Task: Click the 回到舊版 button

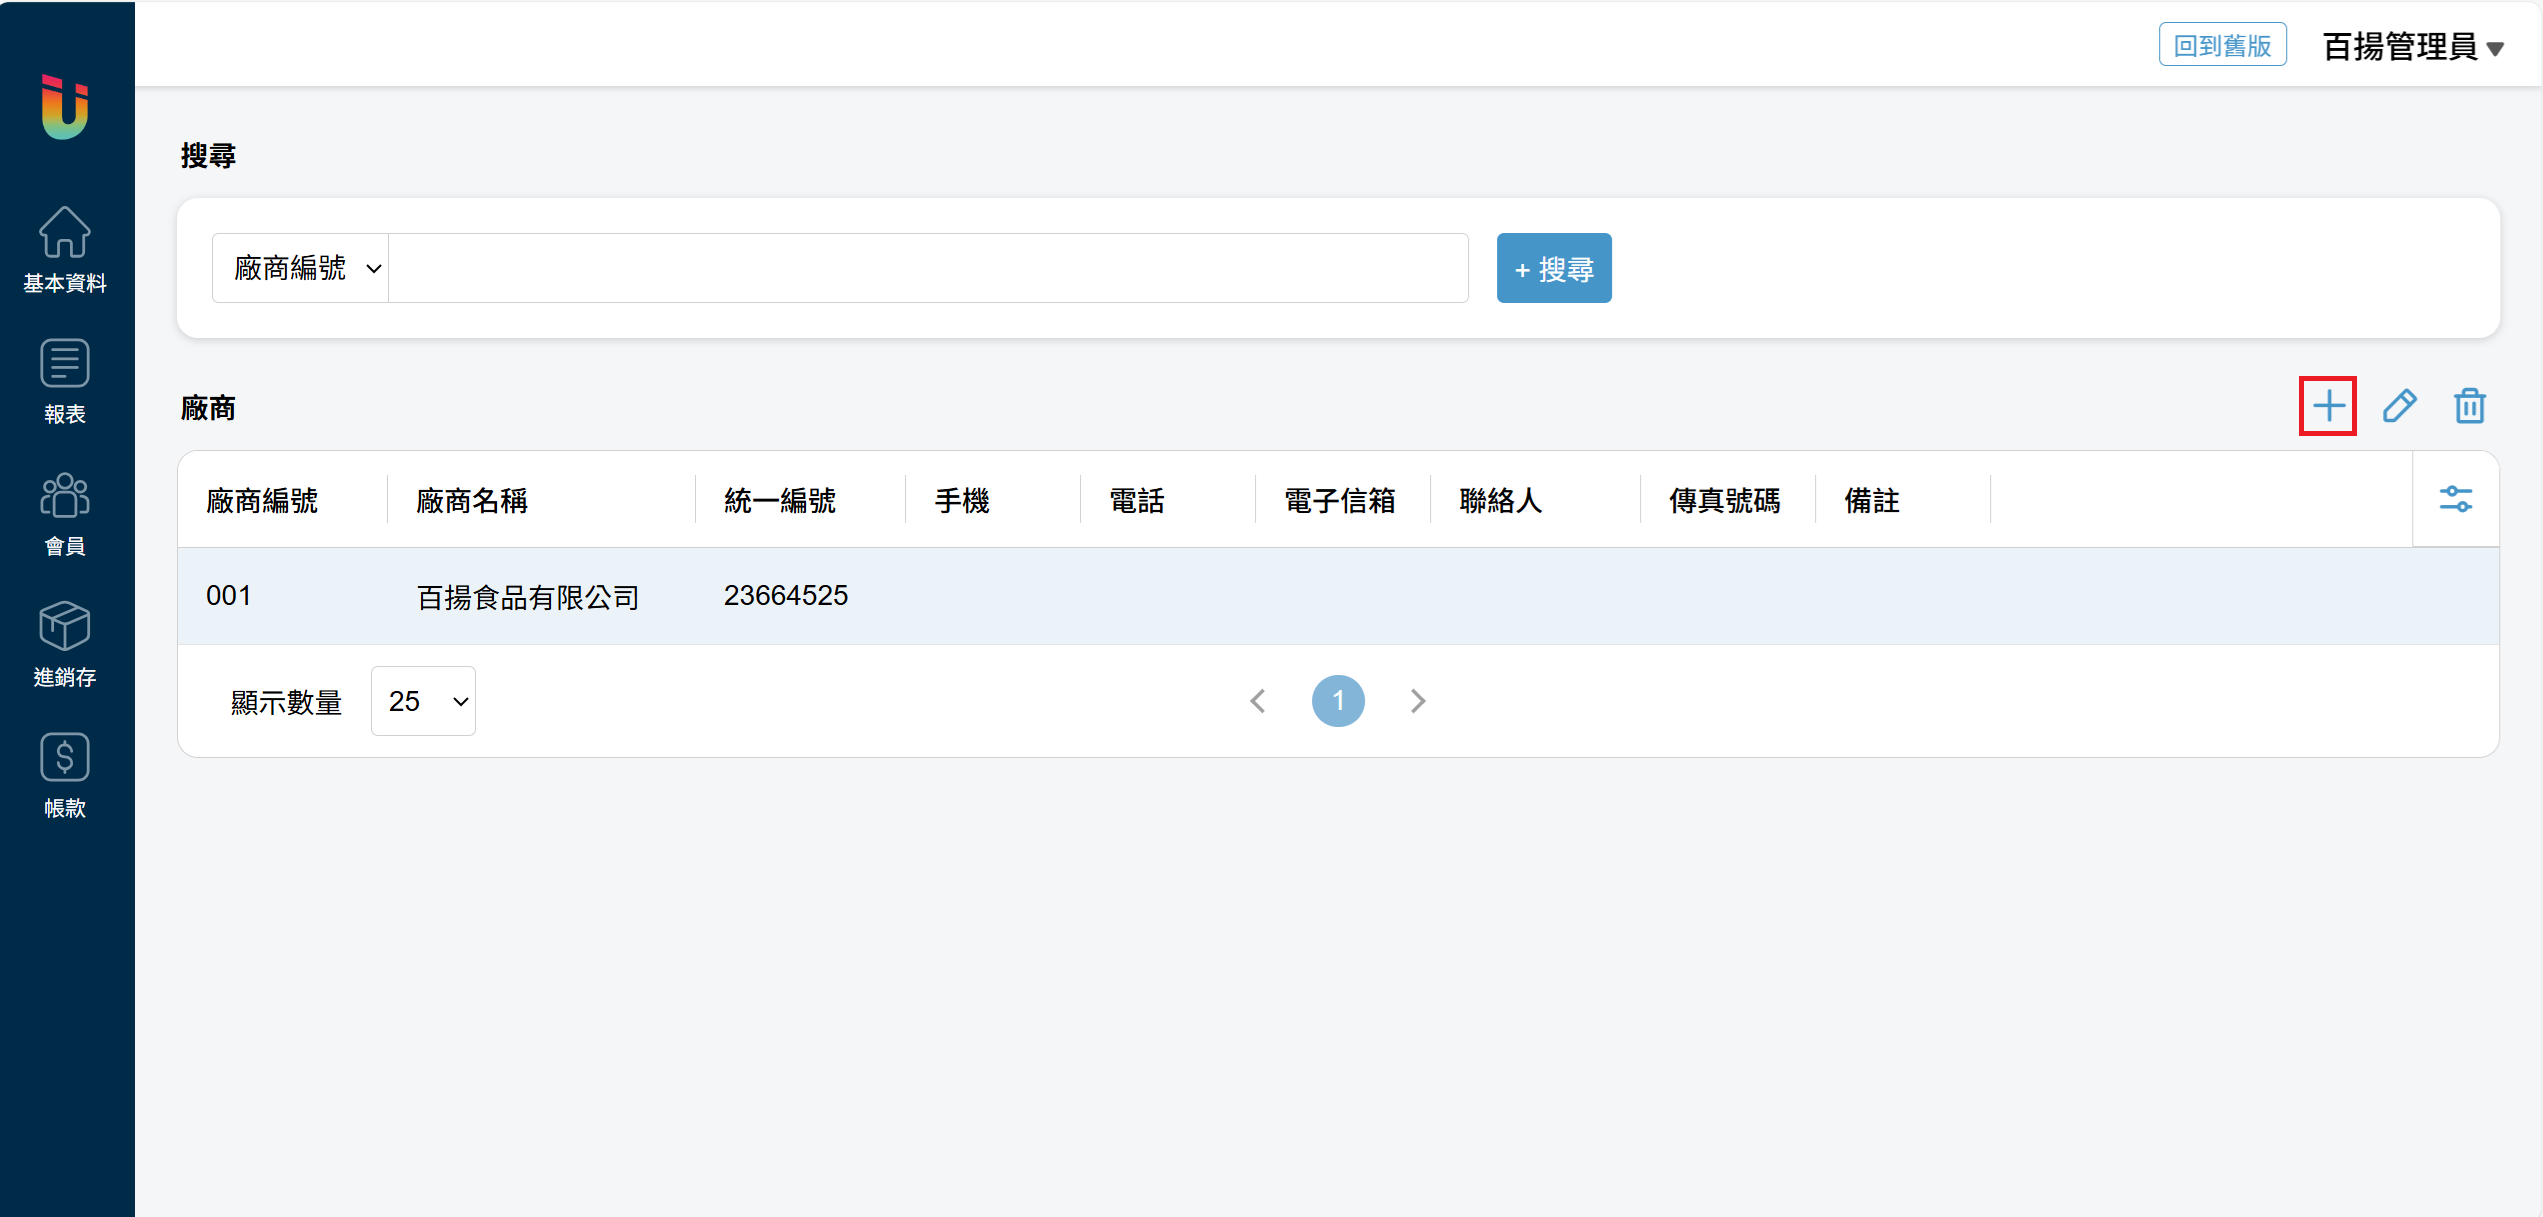Action: tap(2222, 45)
